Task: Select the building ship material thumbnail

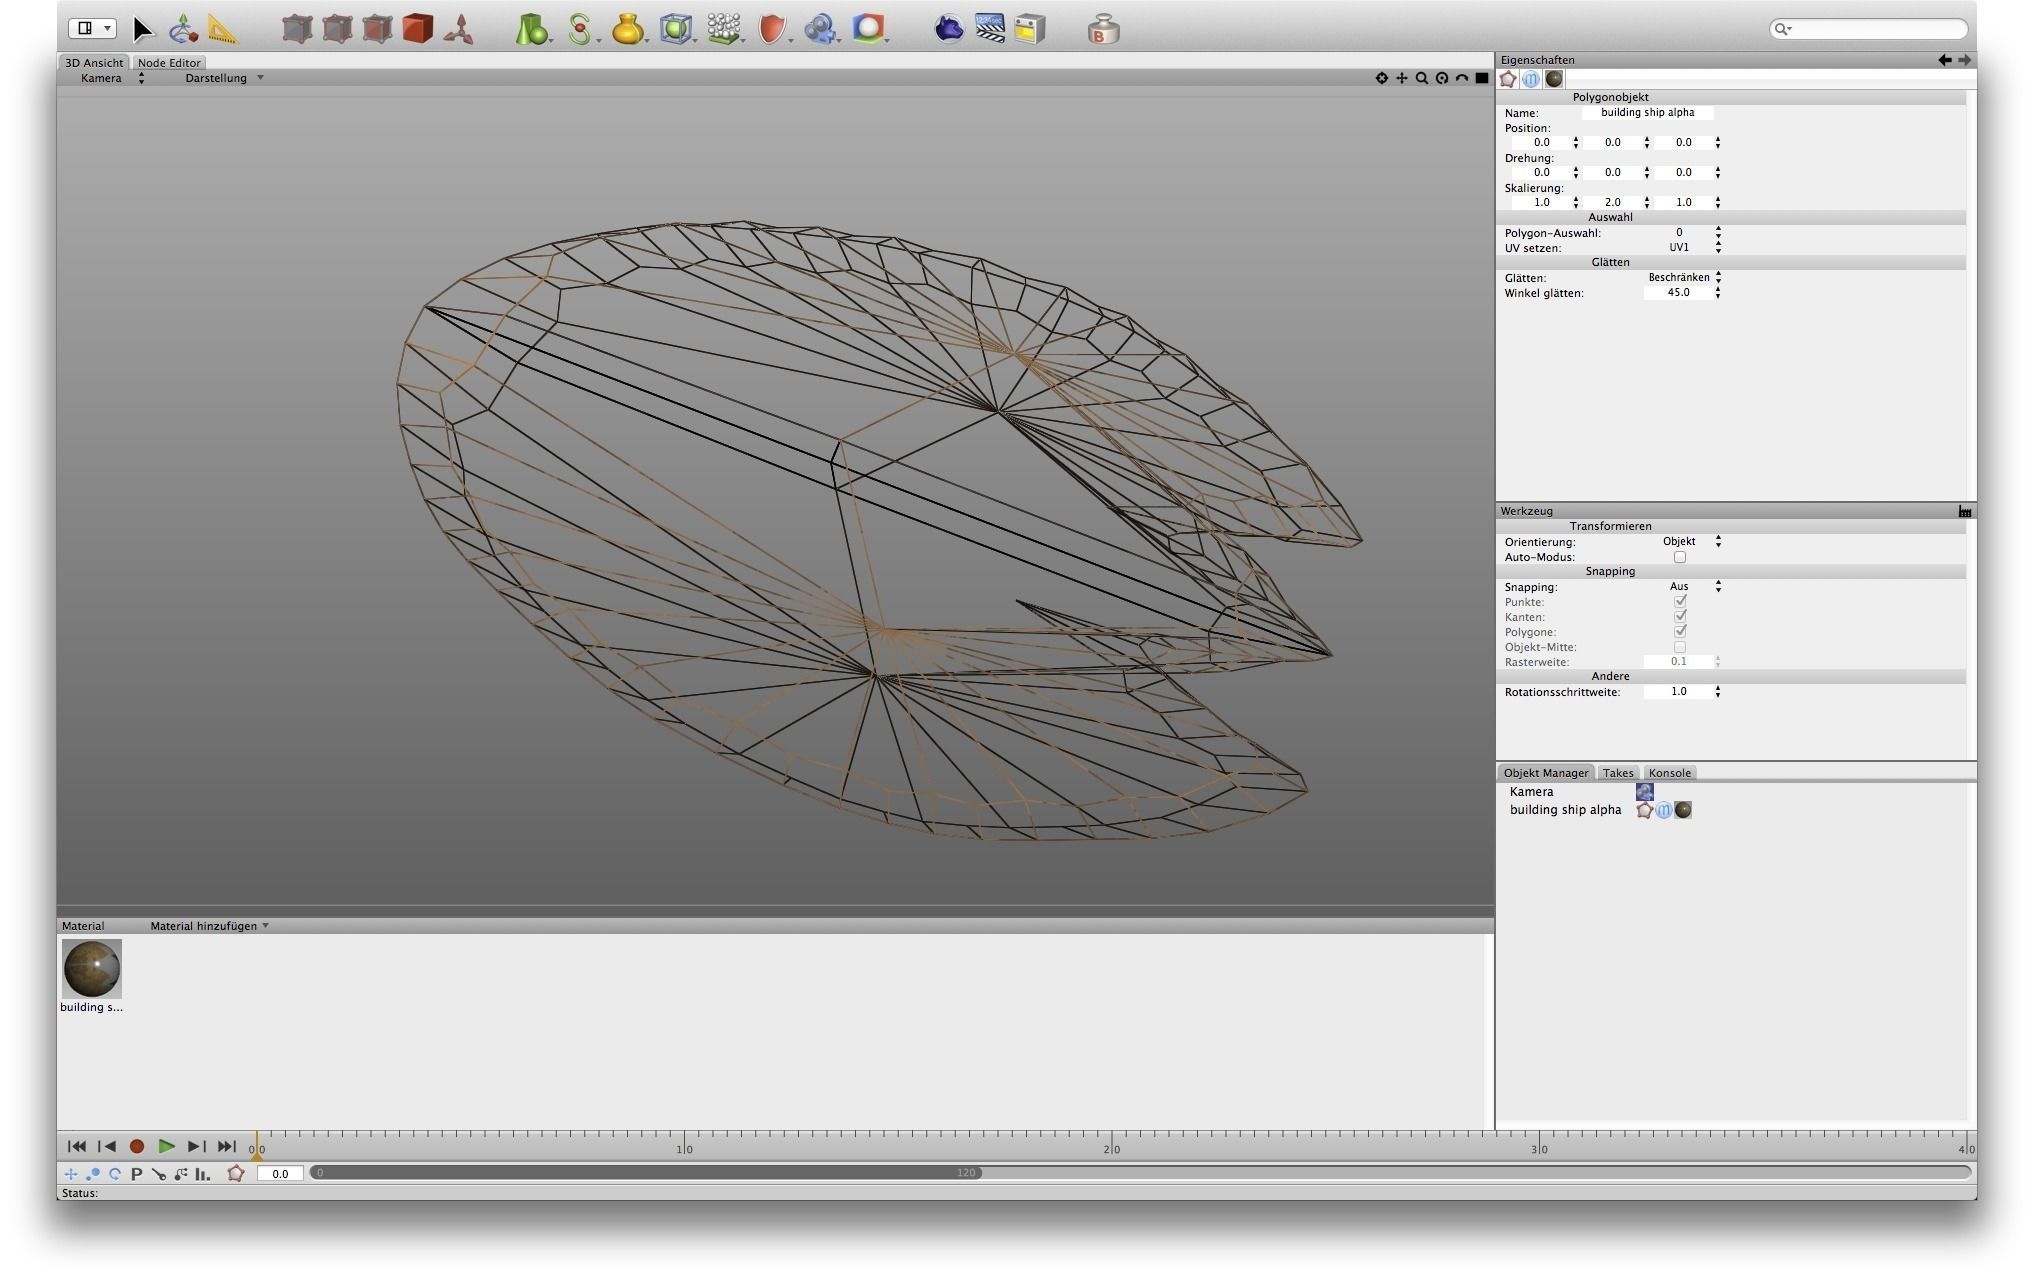Action: coord(92,968)
